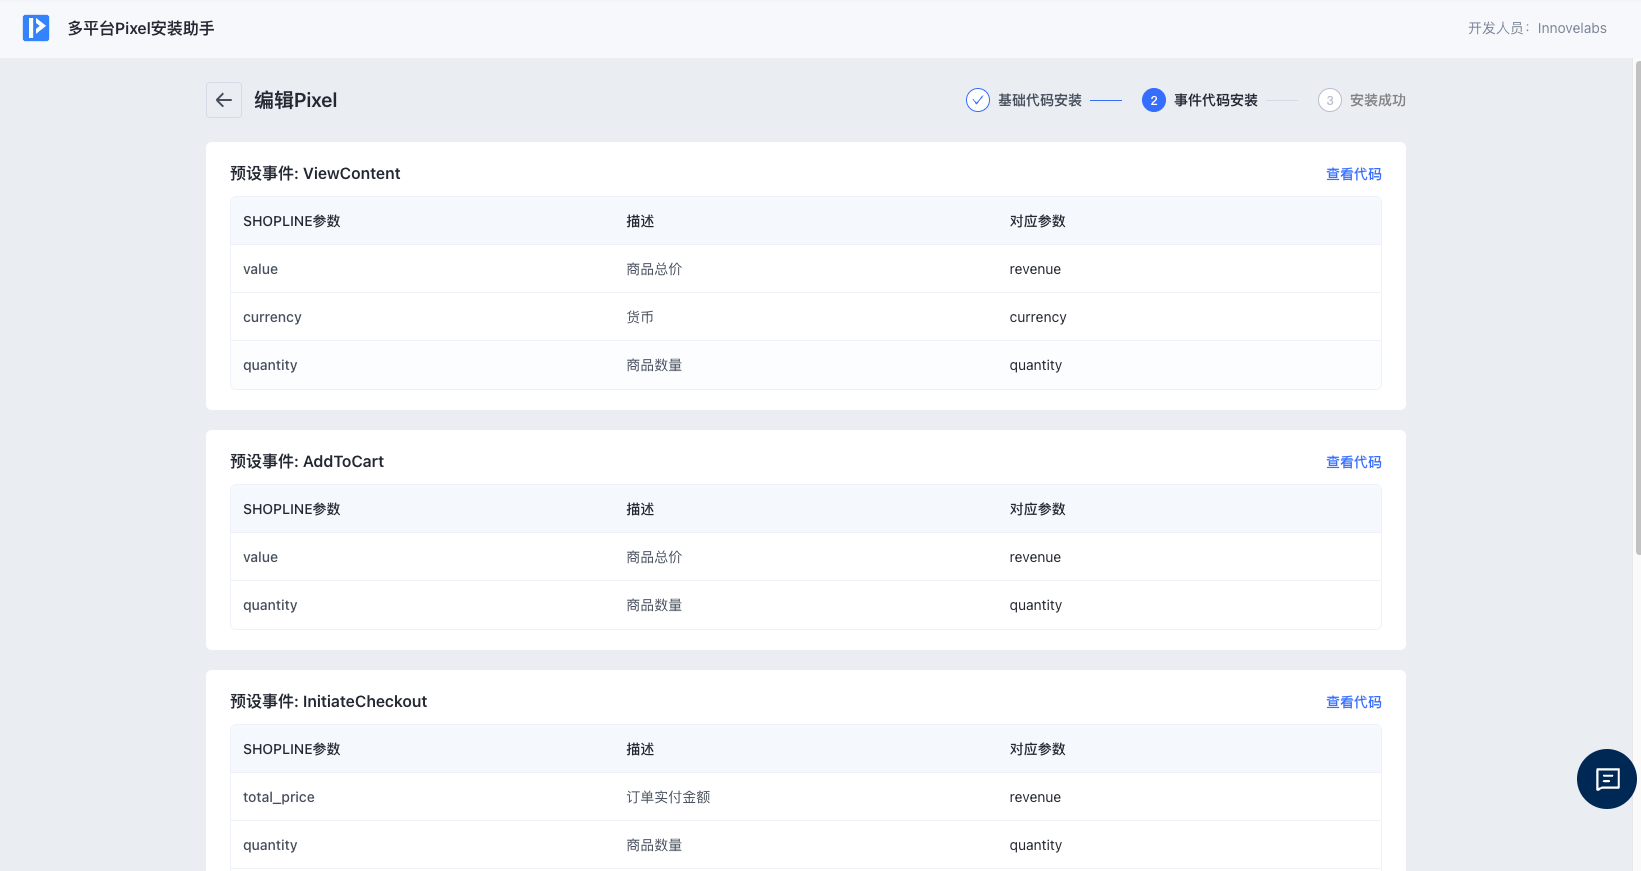Click the 多平台Pixel安装助手 app title

point(141,28)
